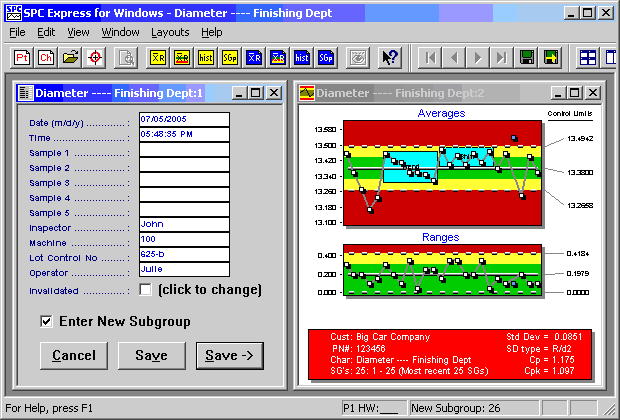620x420 pixels.
Task: Click the Sample 1 input field
Action: click(184, 151)
